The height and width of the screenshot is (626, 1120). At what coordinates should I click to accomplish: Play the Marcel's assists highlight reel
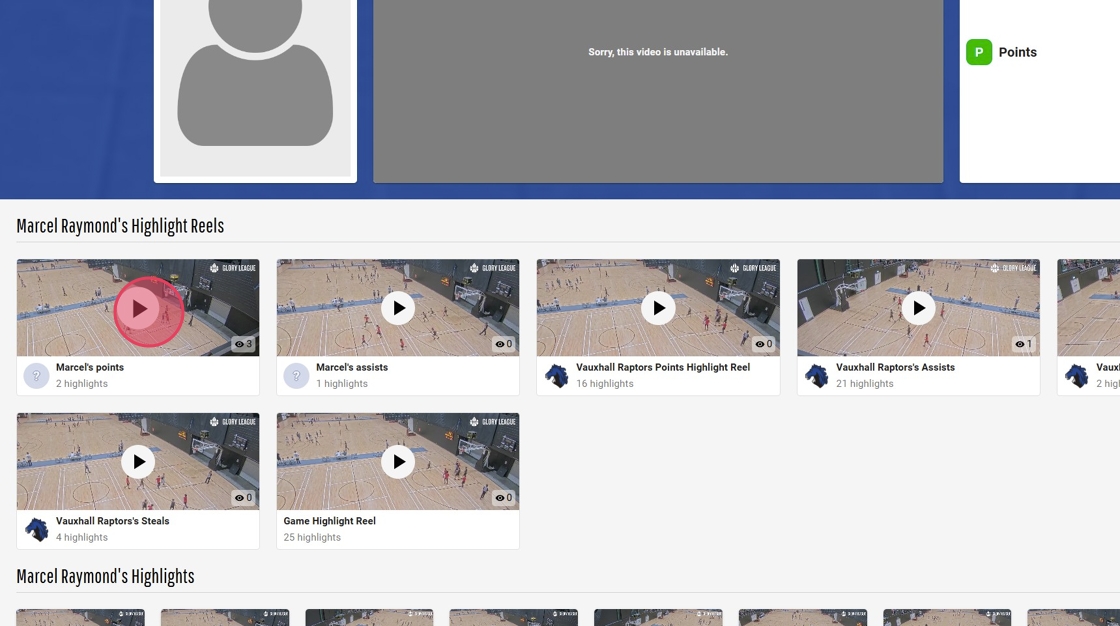coord(398,308)
